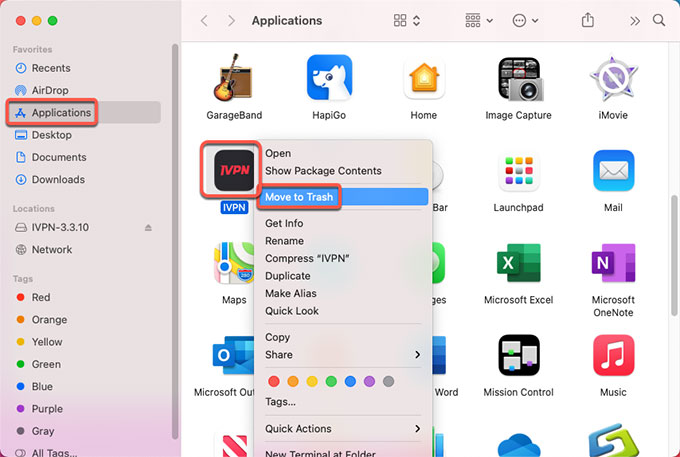Click the Mission Control icon
The image size is (680, 457).
[519, 357]
